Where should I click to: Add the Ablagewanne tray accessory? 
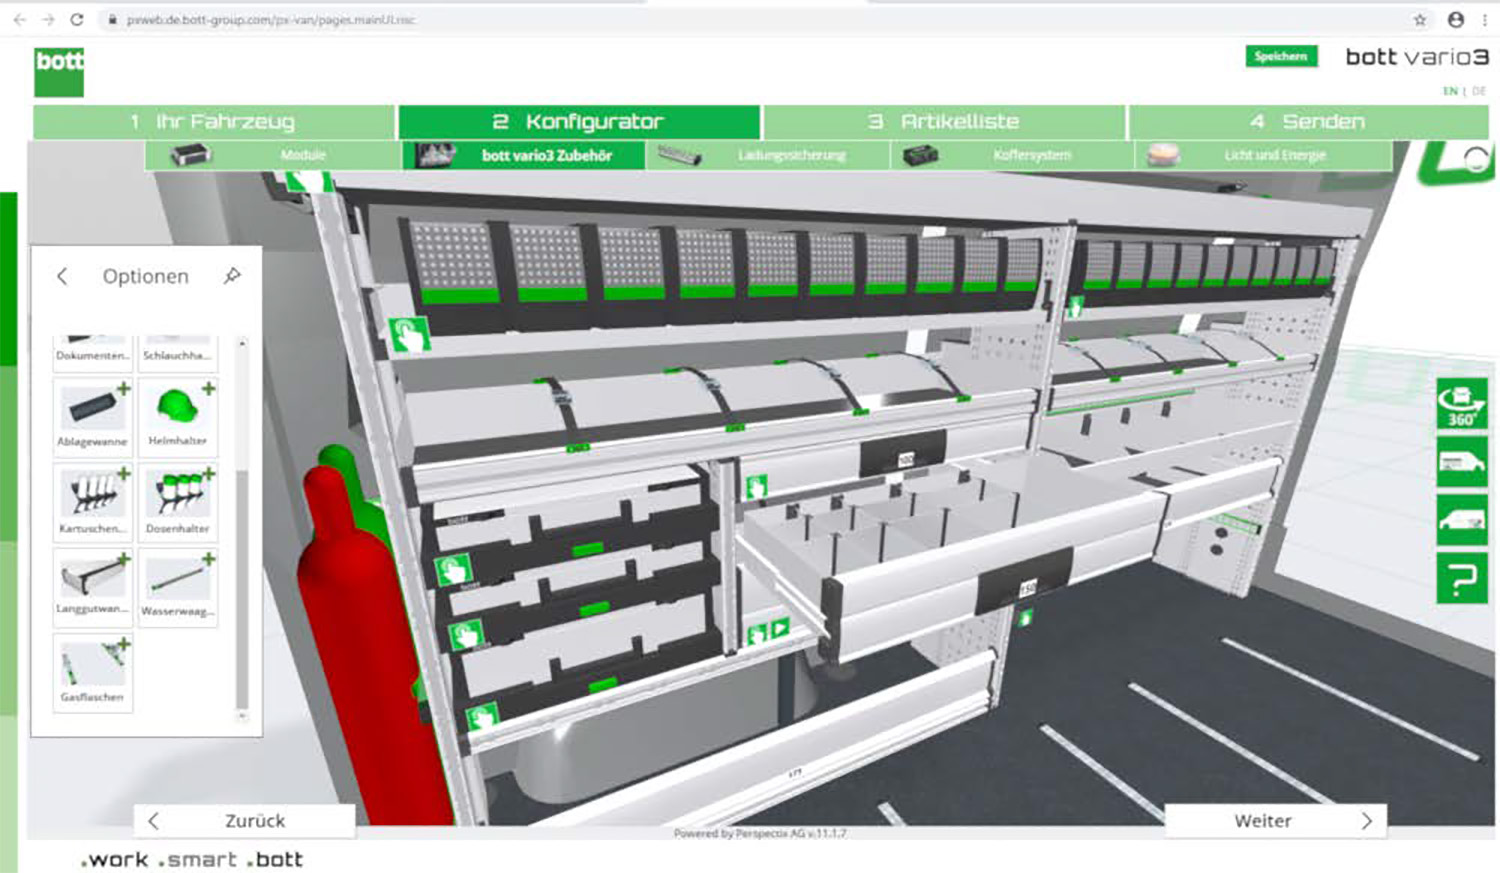tap(92, 415)
